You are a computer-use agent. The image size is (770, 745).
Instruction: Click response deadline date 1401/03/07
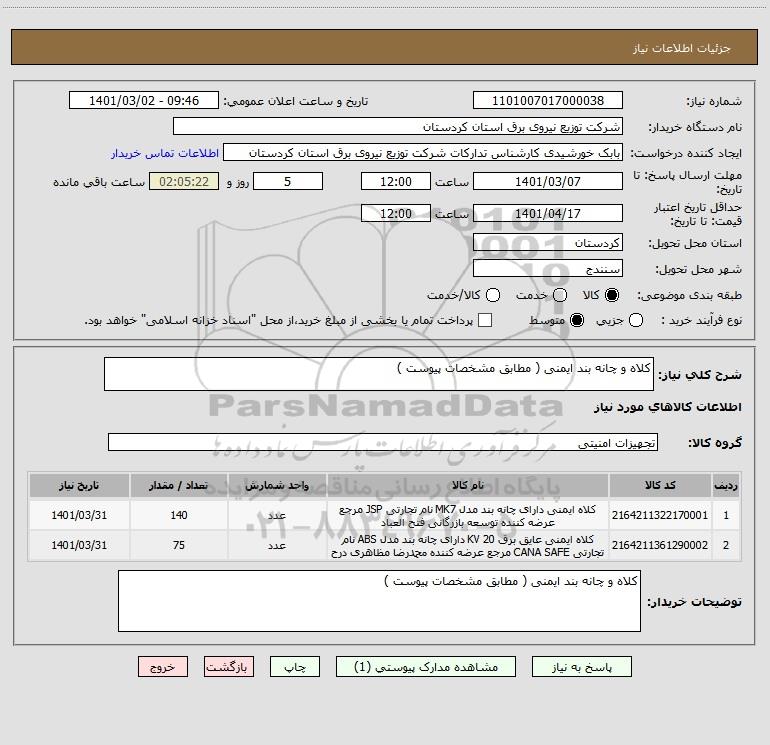tap(548, 181)
